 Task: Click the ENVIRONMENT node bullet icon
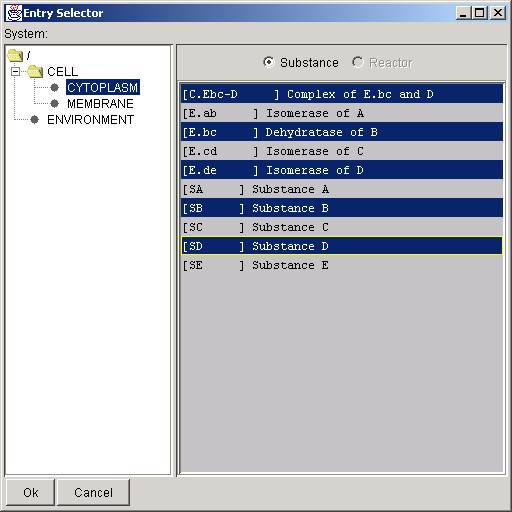pos(34,120)
